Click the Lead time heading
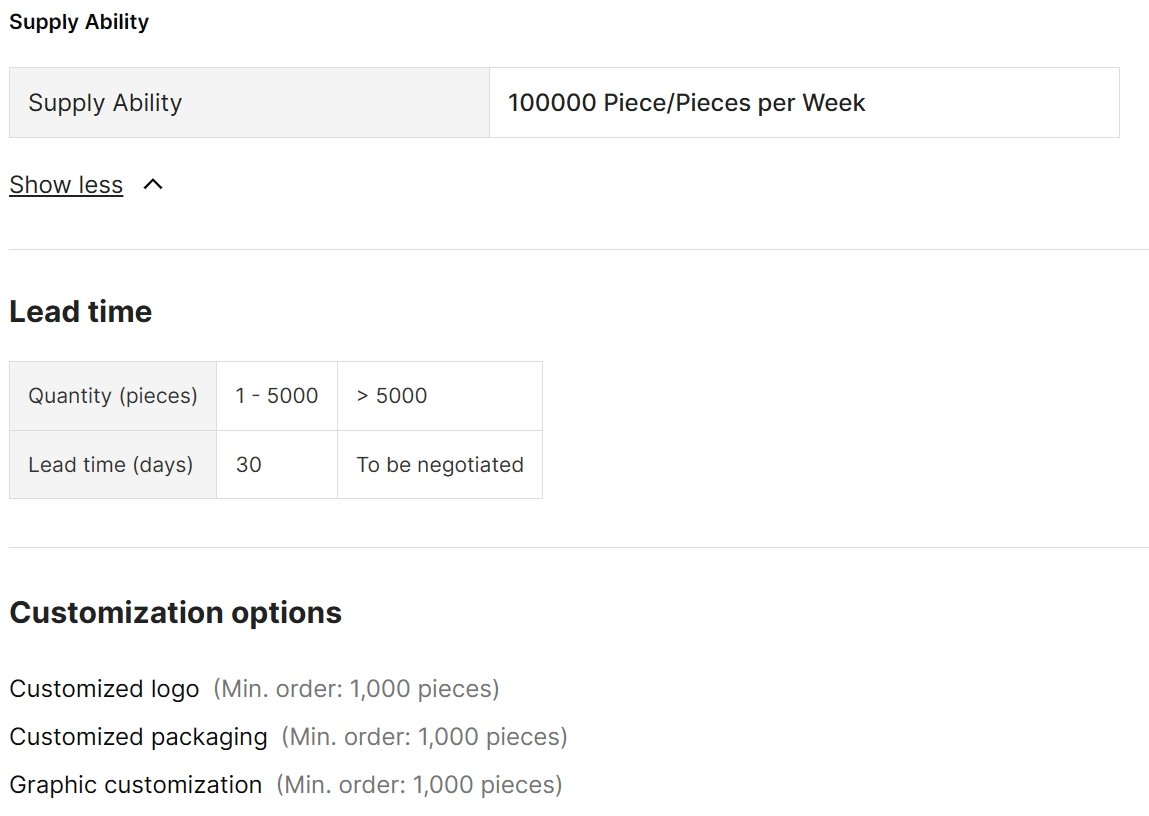1149x816 pixels. [x=80, y=312]
